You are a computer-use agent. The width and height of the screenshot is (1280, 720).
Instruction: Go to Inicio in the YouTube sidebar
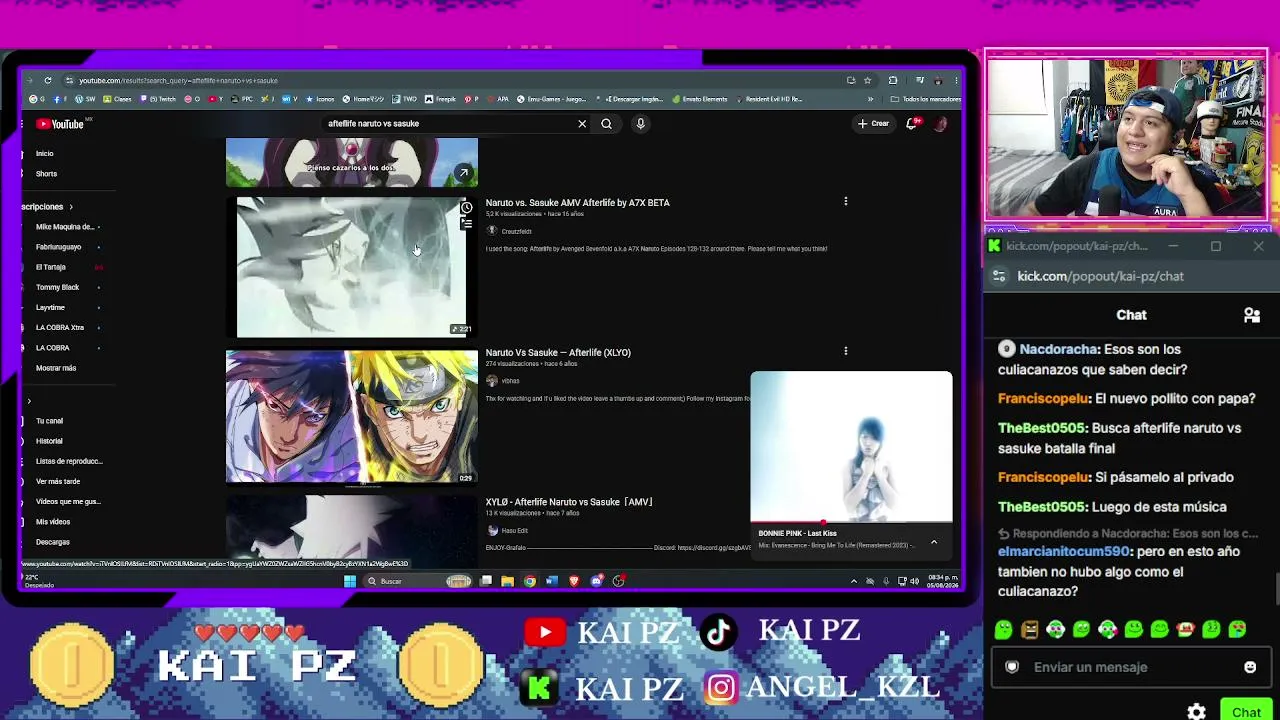tap(45, 154)
